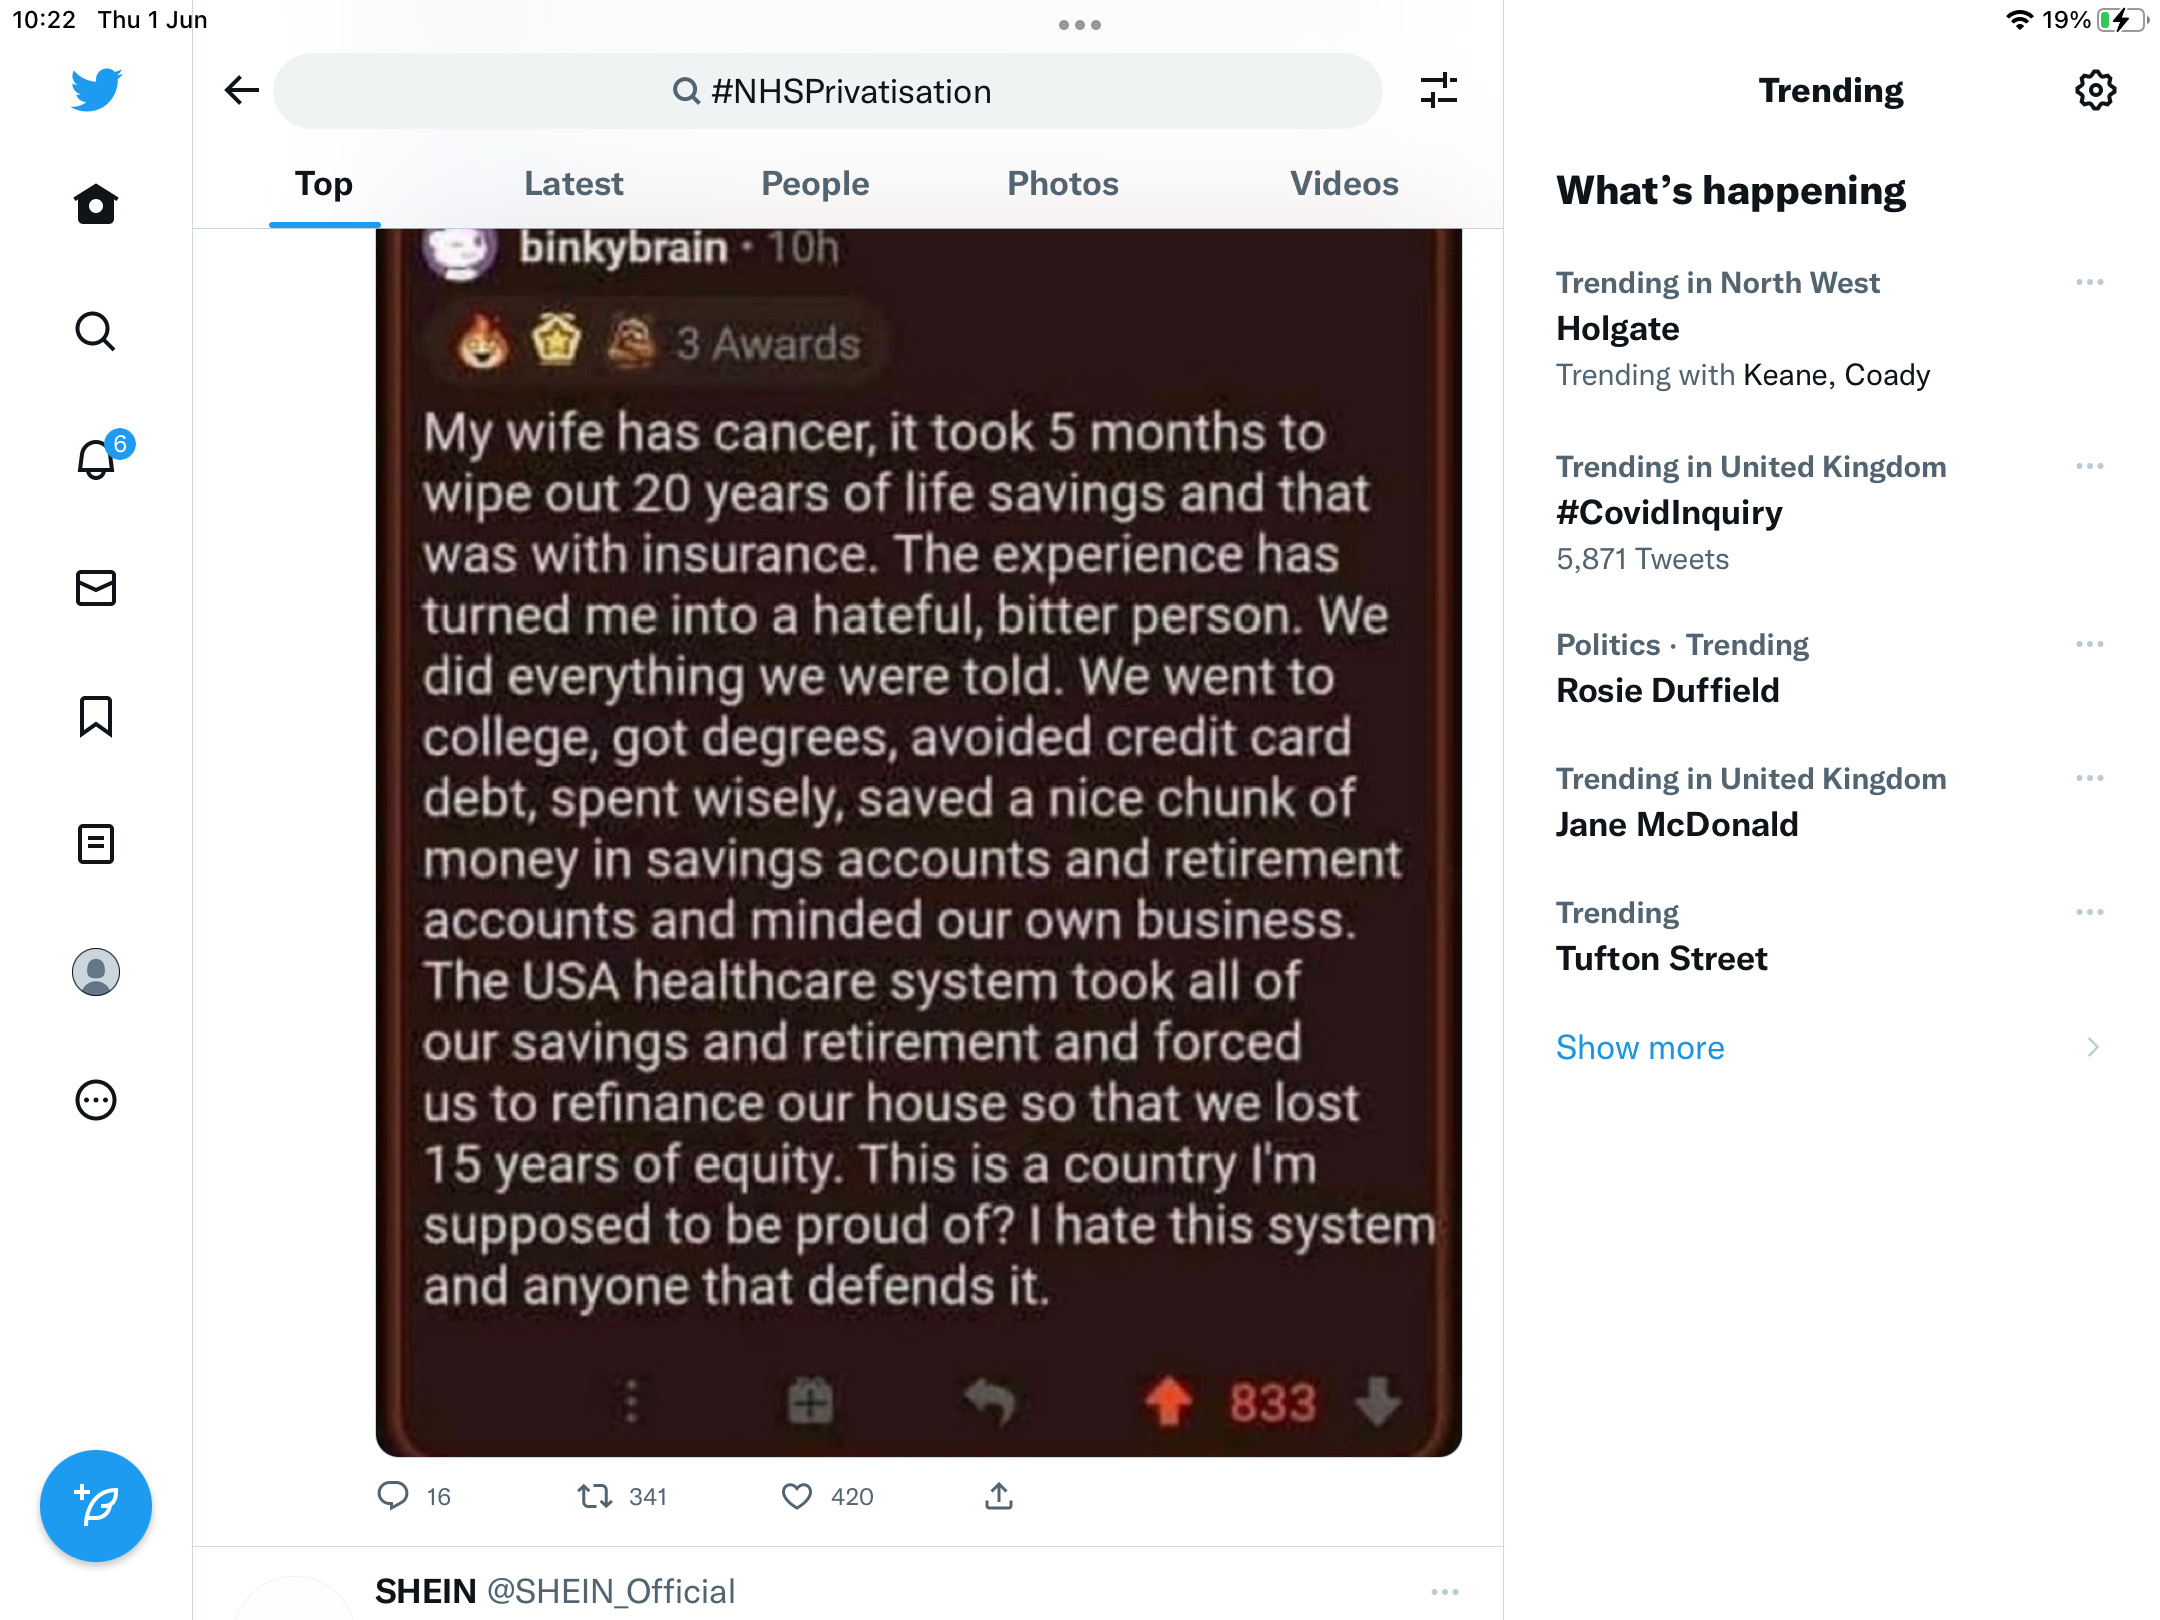Switch to the Latest tab

pyautogui.click(x=573, y=184)
